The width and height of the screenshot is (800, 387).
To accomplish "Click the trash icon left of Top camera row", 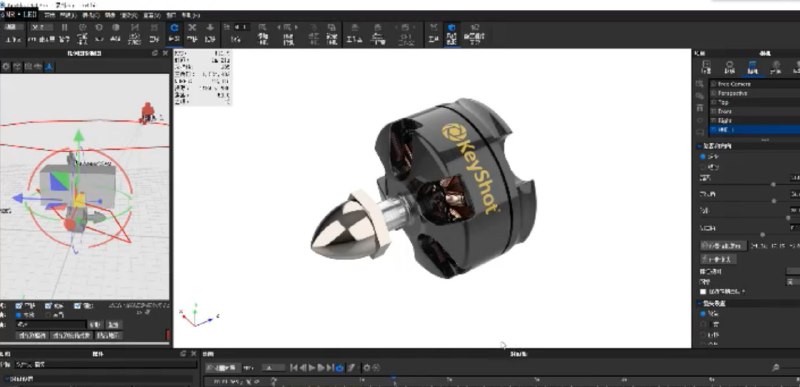I will pyautogui.click(x=699, y=108).
